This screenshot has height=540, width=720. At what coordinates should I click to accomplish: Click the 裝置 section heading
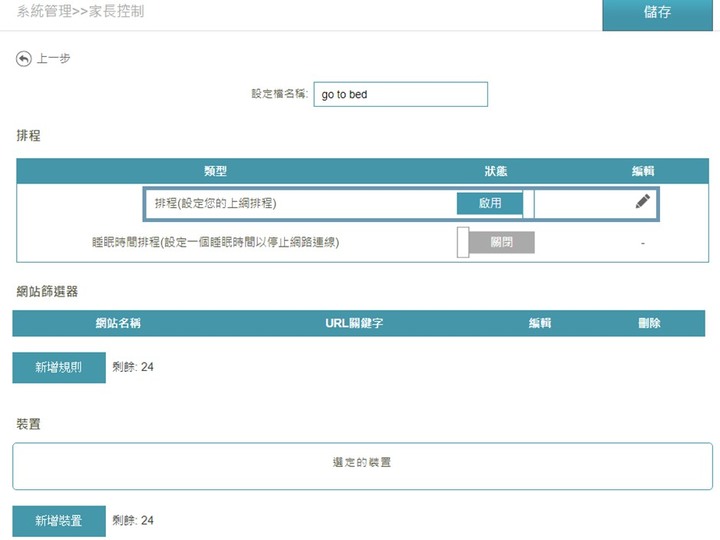pyautogui.click(x=28, y=424)
